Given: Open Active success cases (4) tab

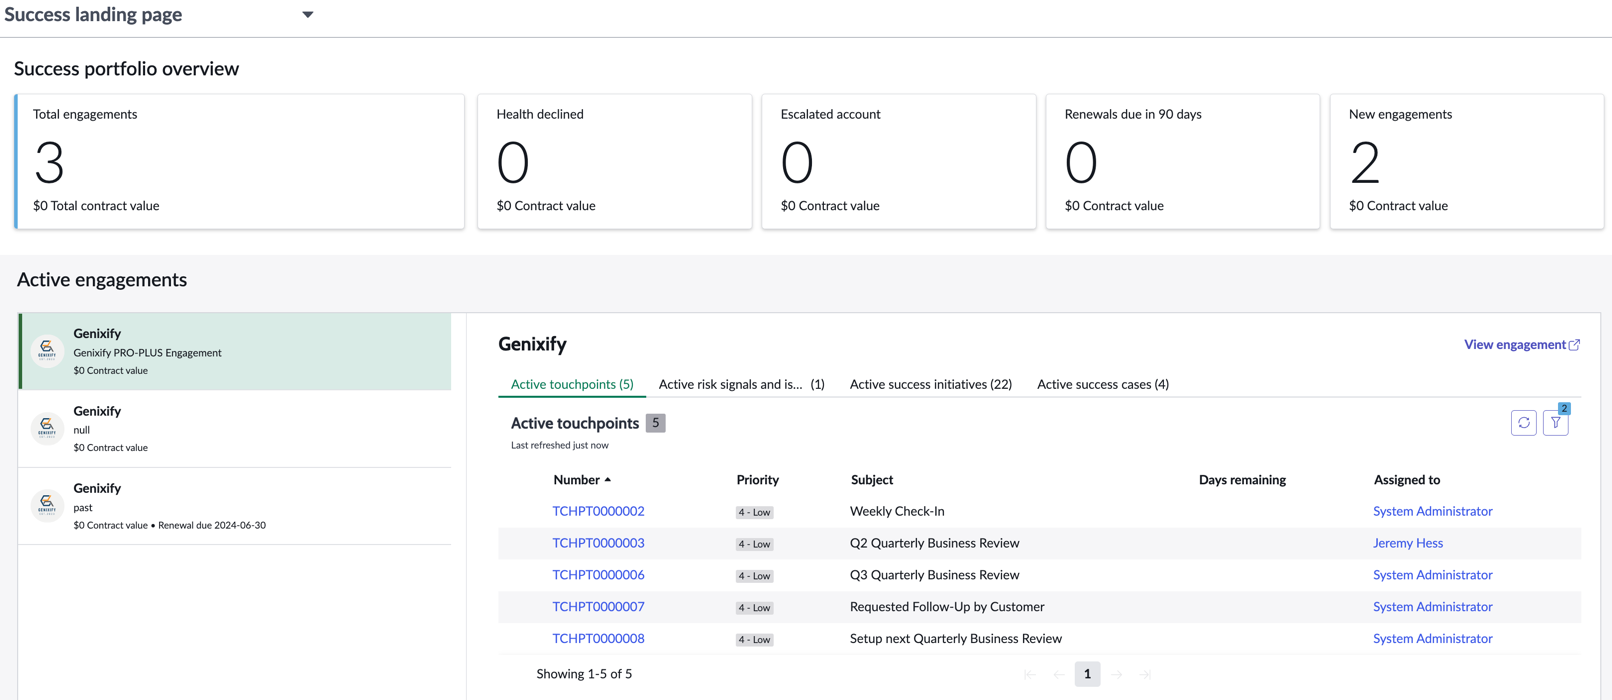Looking at the screenshot, I should coord(1103,384).
